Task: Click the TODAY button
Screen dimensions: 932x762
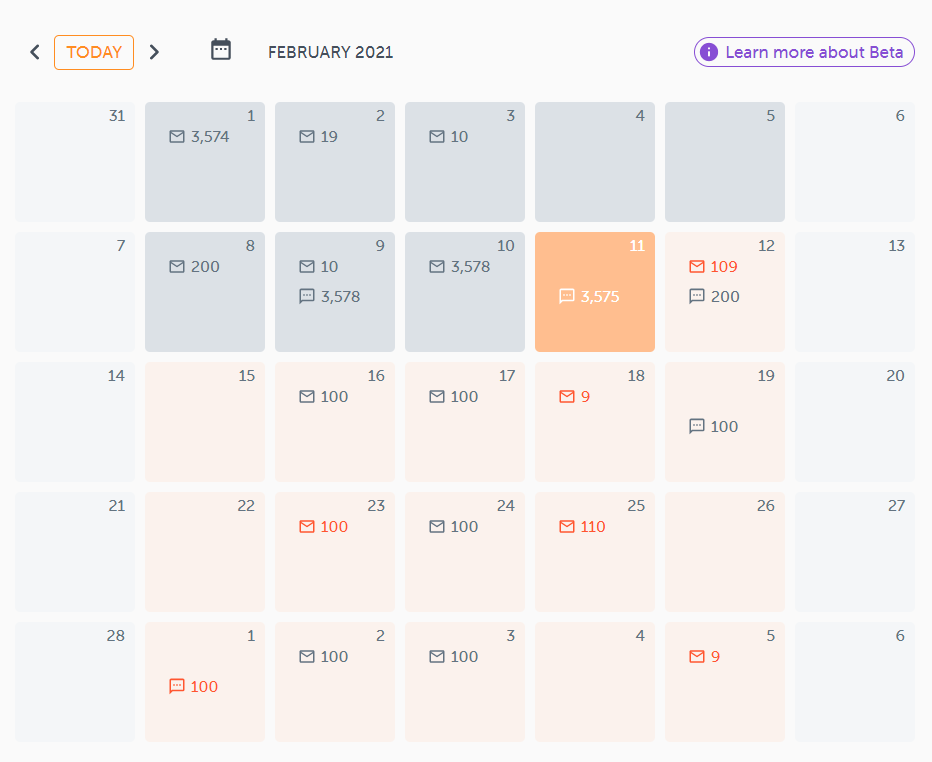Action: (93, 51)
